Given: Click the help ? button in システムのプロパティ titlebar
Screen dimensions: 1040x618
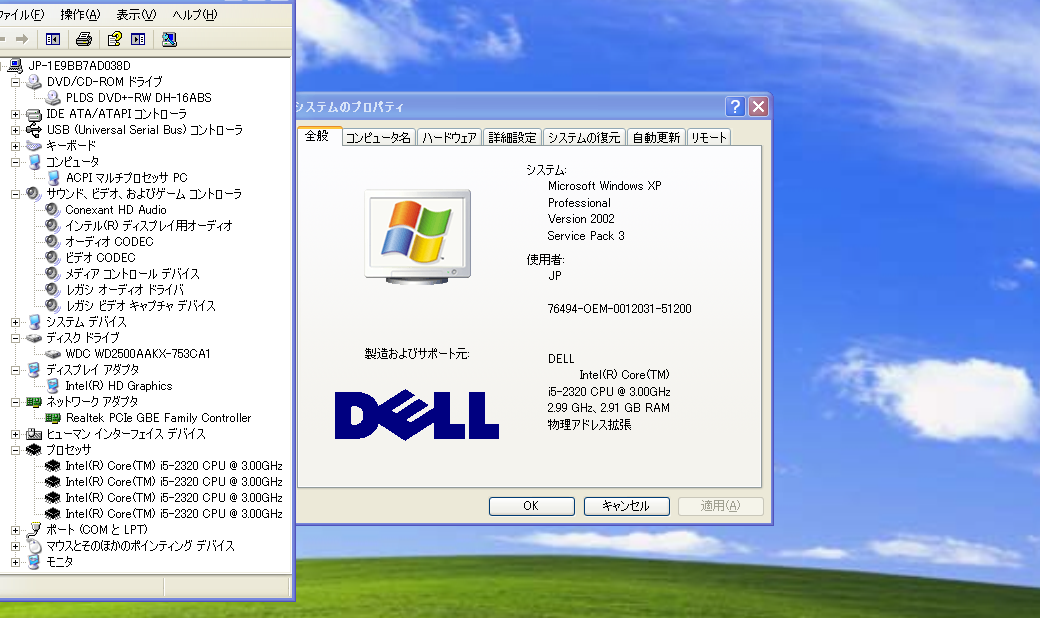Looking at the screenshot, I should click(735, 107).
